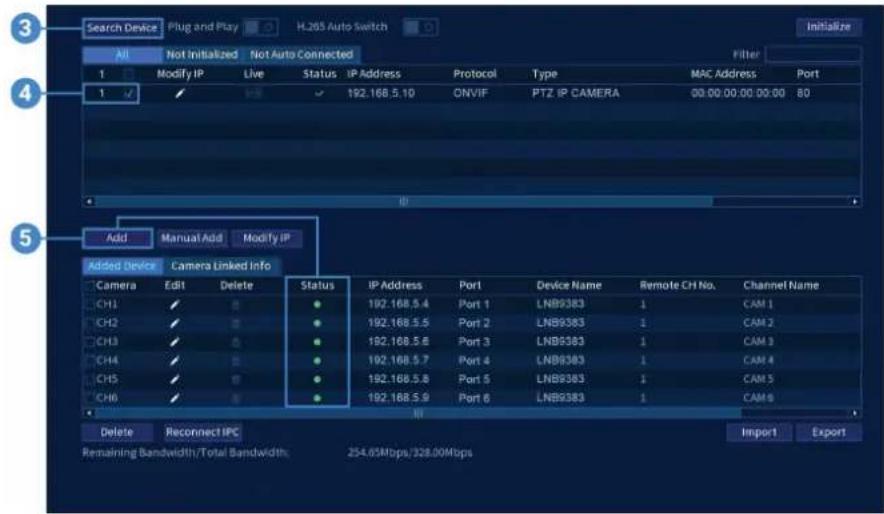Check the CH6 checkbox
Image resolution: width=884 pixels, height=514 pixels.
pyautogui.click(x=89, y=397)
